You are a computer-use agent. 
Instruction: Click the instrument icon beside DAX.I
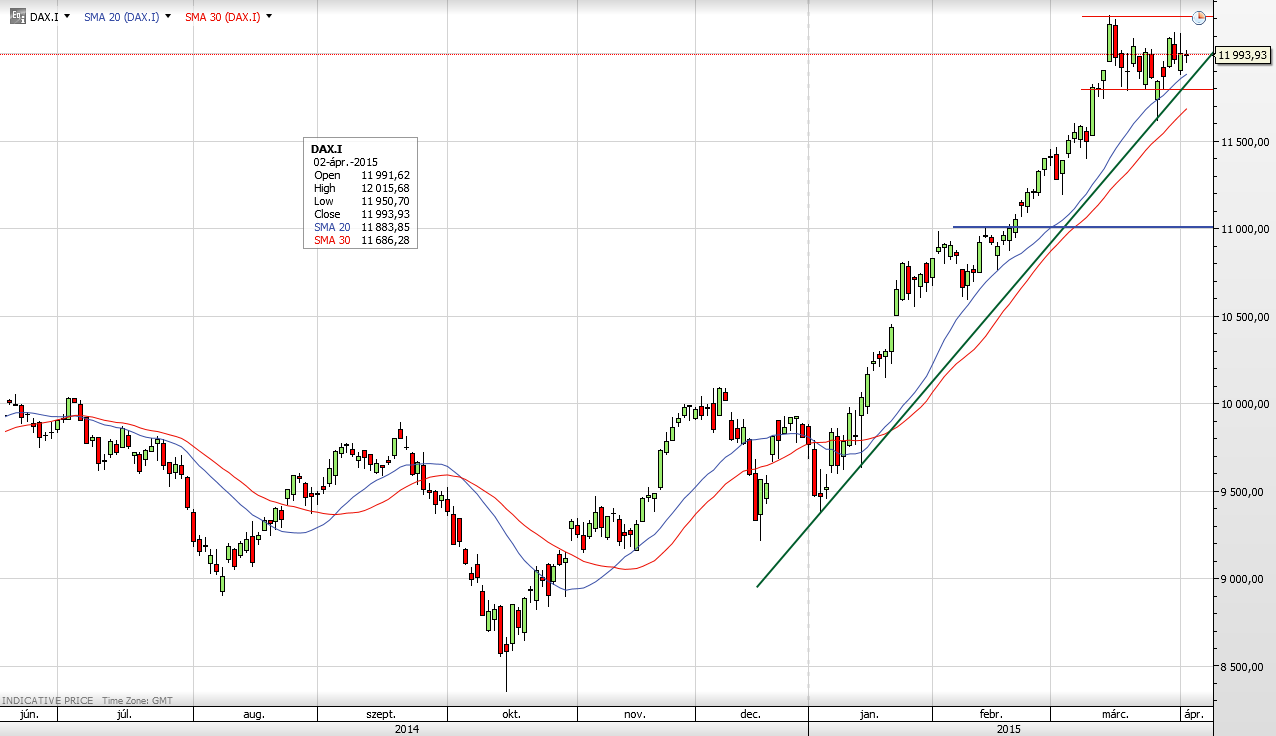(x=17, y=17)
